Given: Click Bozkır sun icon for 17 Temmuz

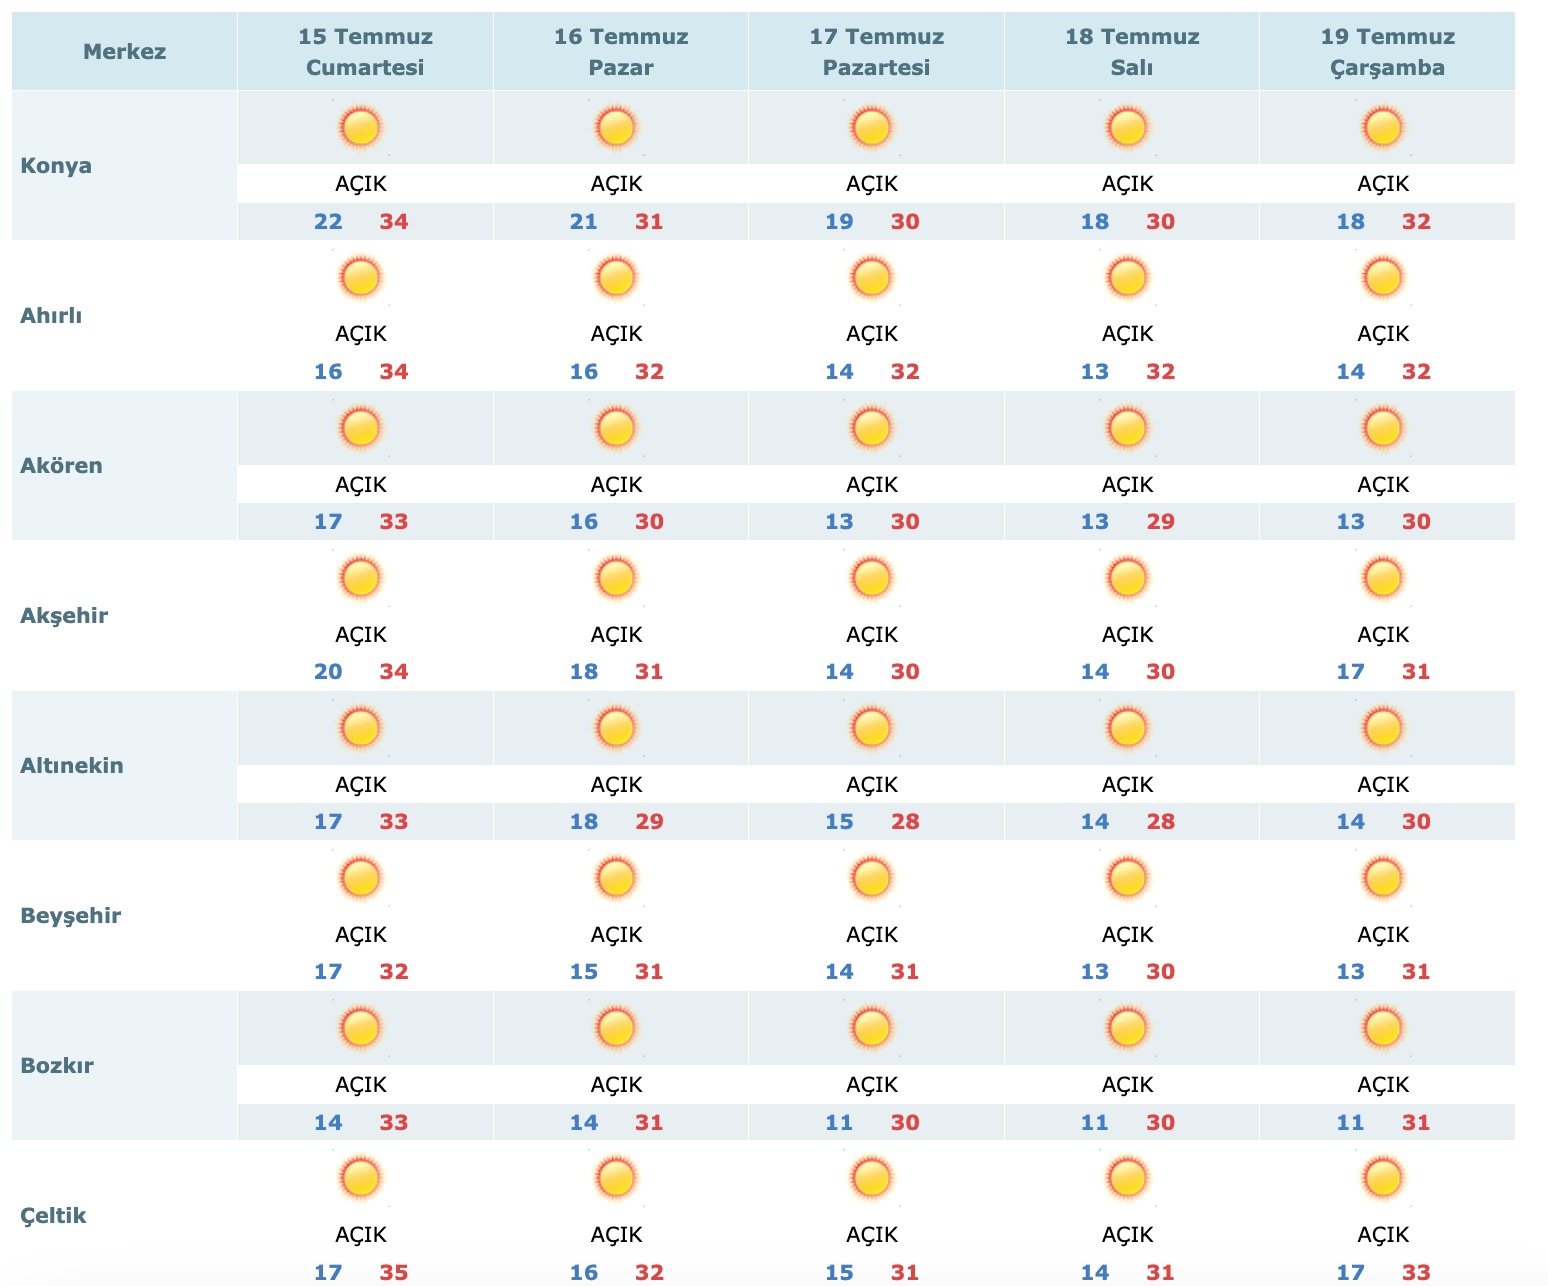Looking at the screenshot, I should pyautogui.click(x=871, y=1028).
